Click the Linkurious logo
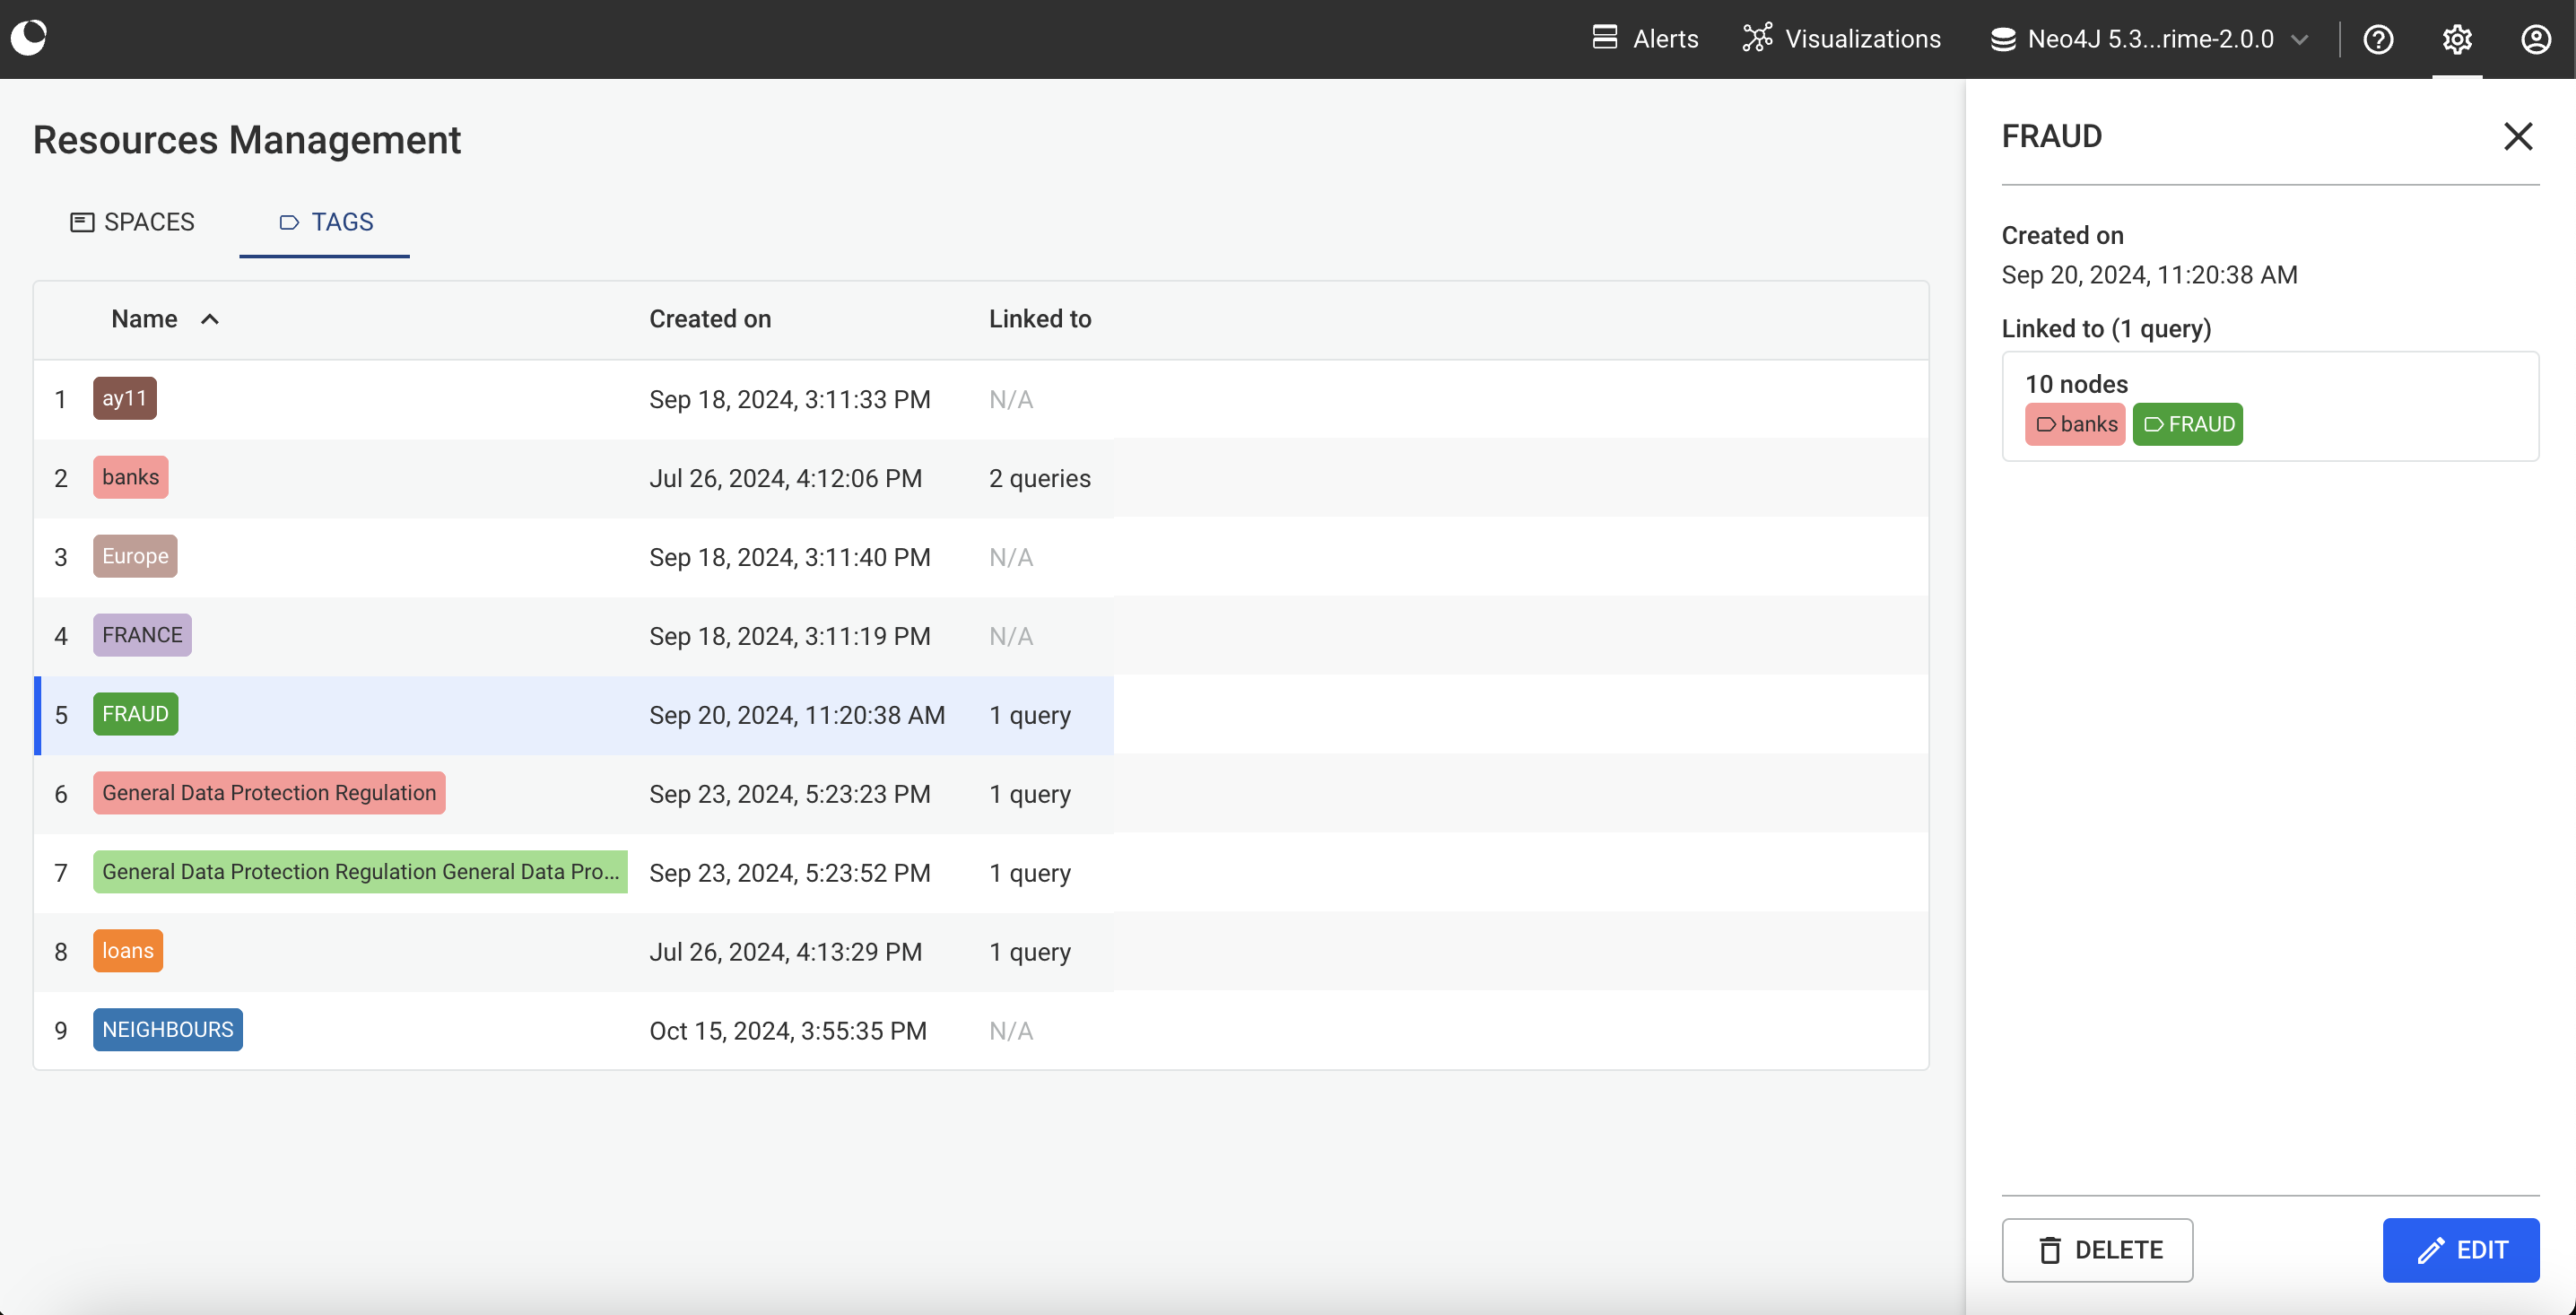Screen dimensions: 2576x1315 tap(29, 38)
